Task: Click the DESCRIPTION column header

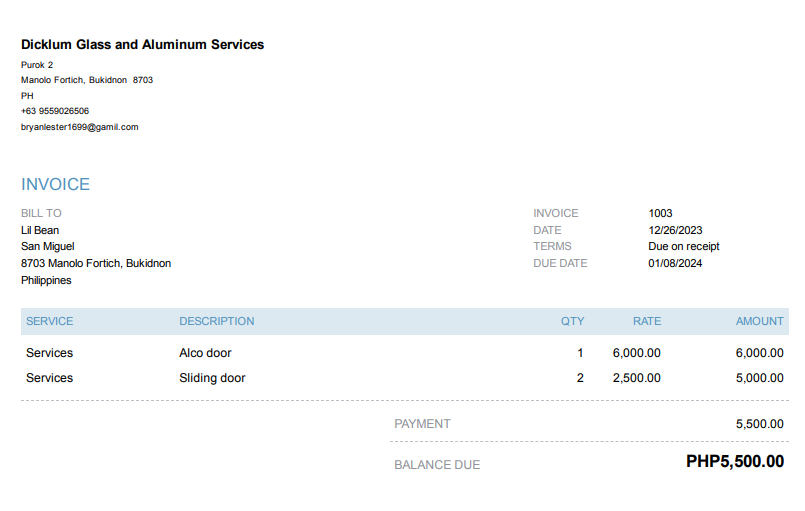Action: coord(217,321)
